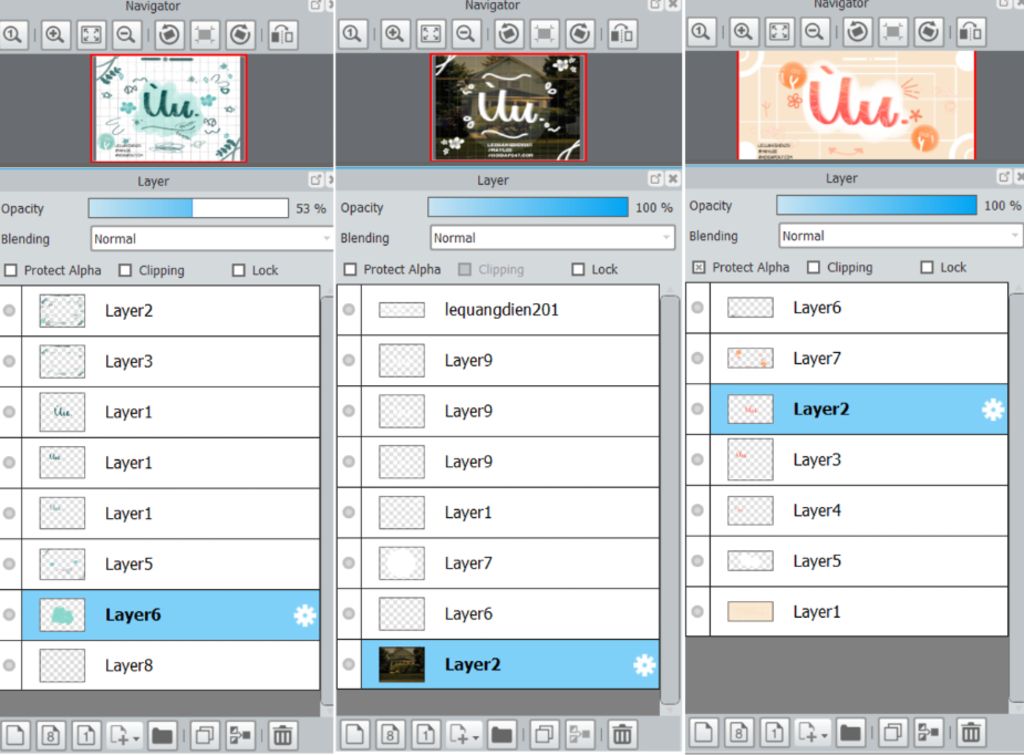Image resolution: width=1024 pixels, height=755 pixels.
Task: Enable Protect Alpha in the house photo panel
Action: (350, 269)
